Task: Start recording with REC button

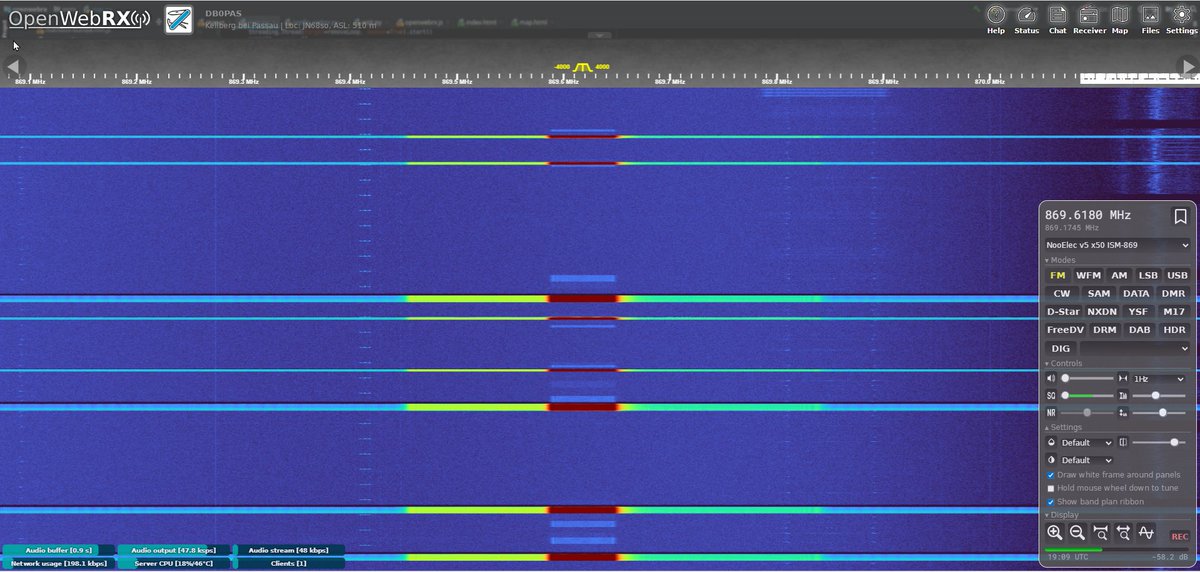Action: (1180, 536)
